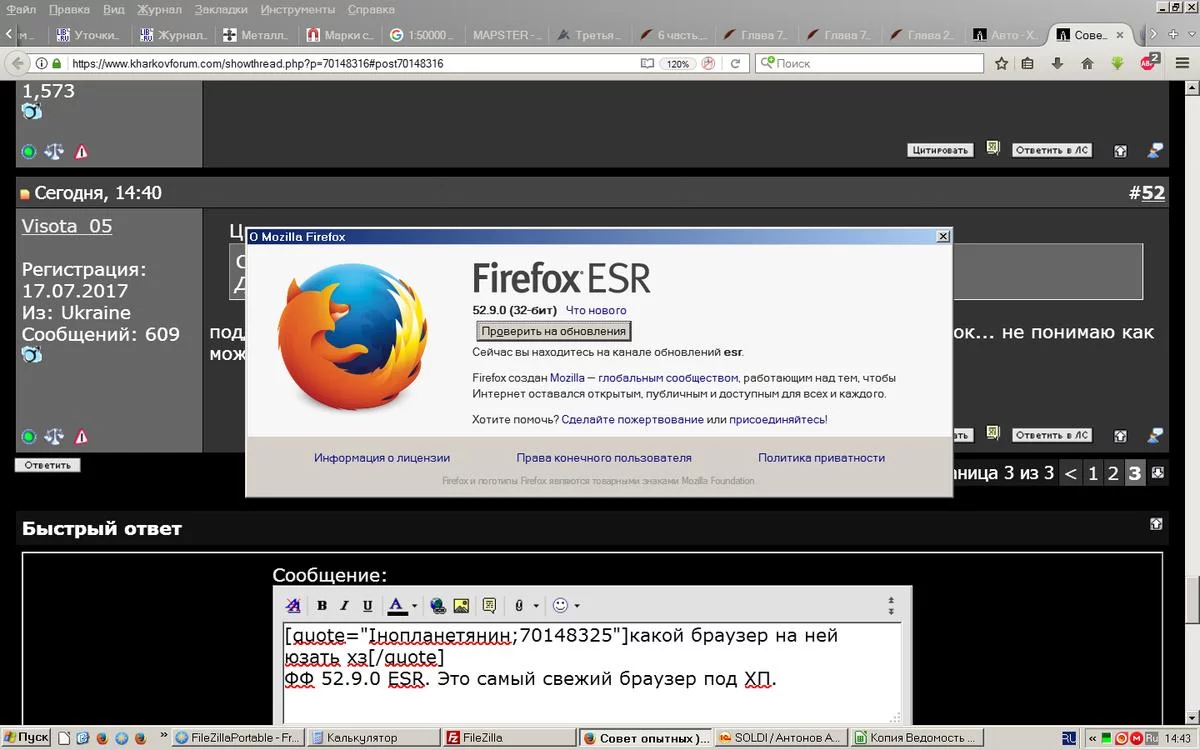Switch to Калькулятор in the taskbar

(x=374, y=738)
